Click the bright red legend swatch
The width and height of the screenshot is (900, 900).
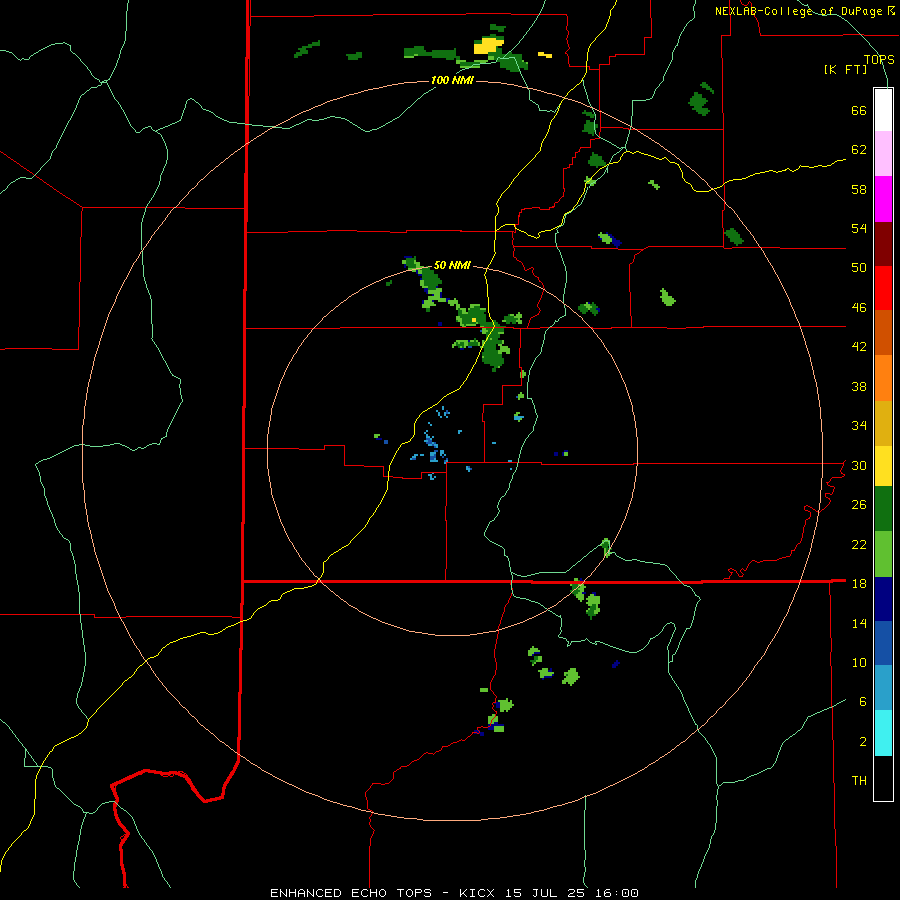(x=883, y=288)
